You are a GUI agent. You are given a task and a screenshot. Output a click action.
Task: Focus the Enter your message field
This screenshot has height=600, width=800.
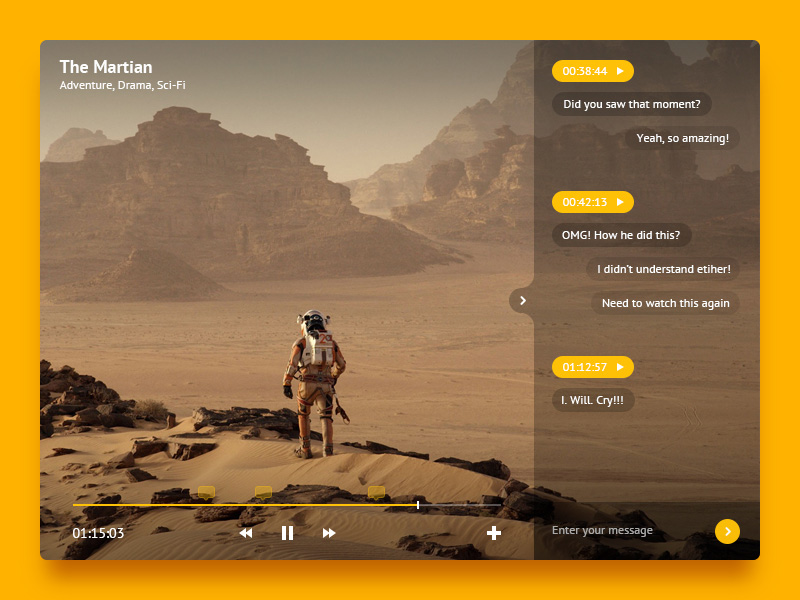point(625,531)
